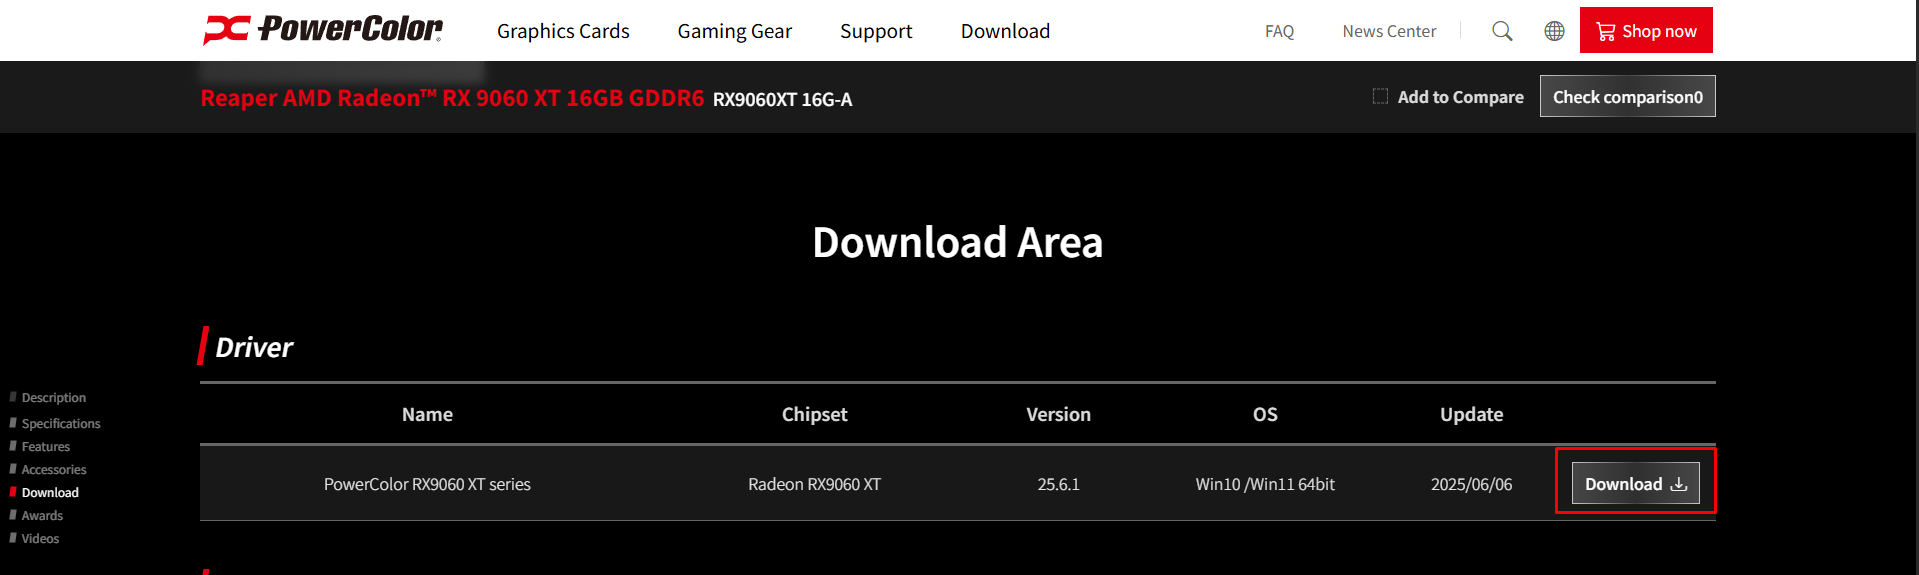Open the Support menu

pyautogui.click(x=876, y=31)
